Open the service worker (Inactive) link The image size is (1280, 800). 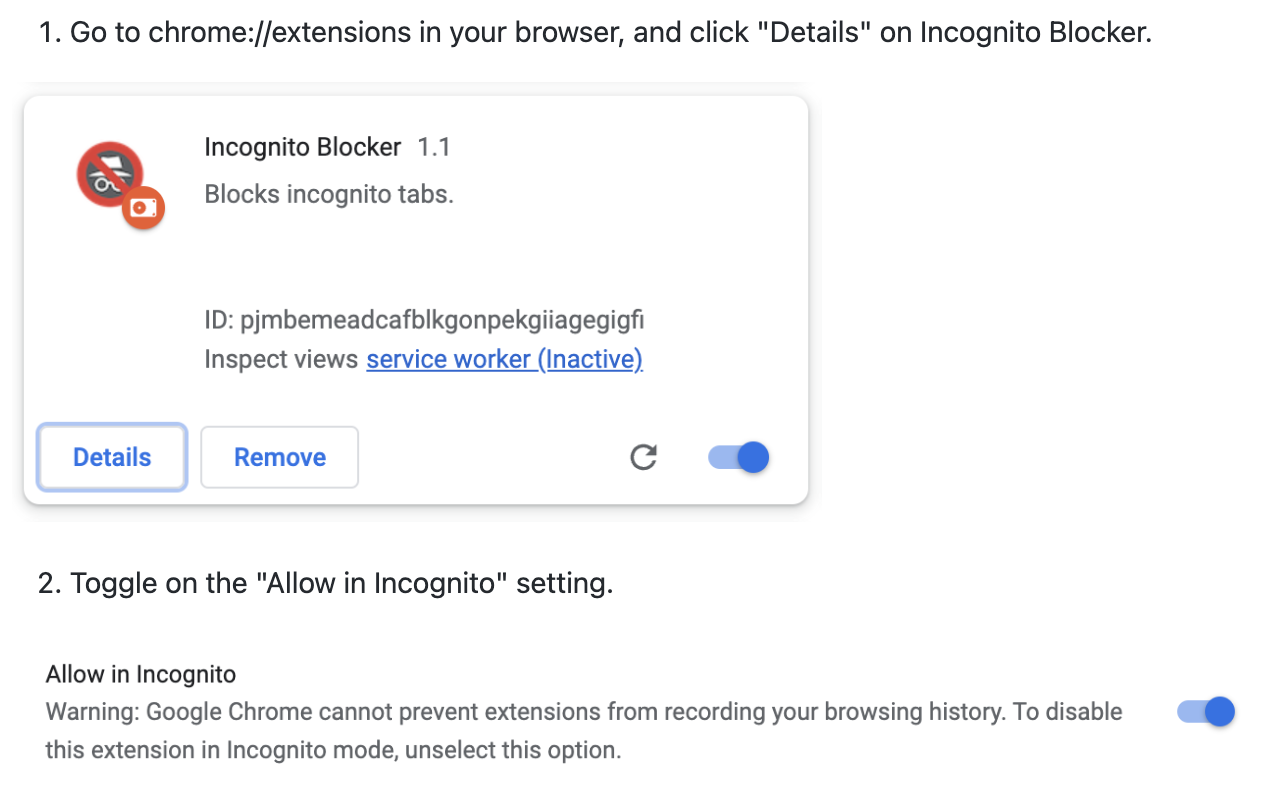[x=504, y=359]
